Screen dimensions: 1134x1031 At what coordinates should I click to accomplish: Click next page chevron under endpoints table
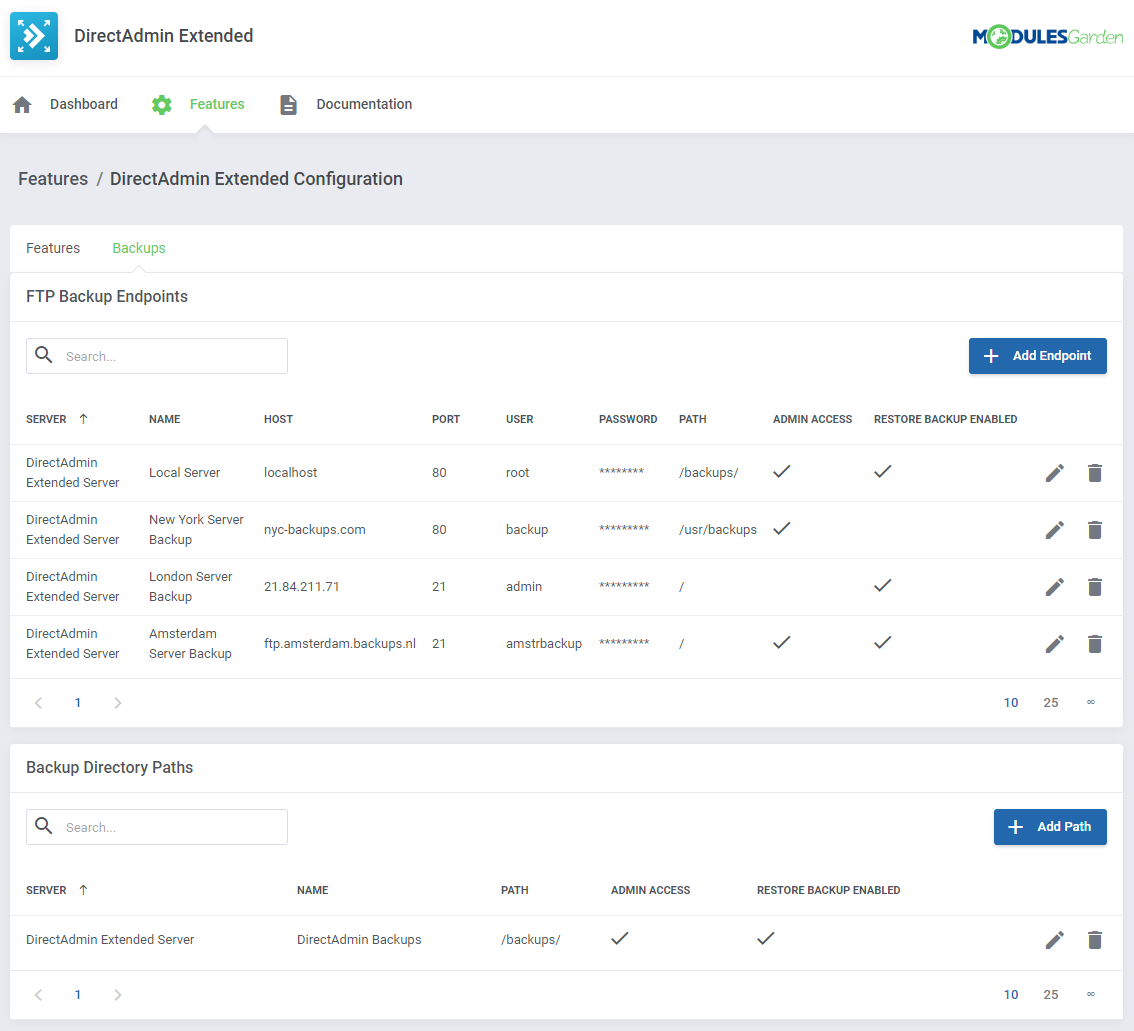click(117, 702)
